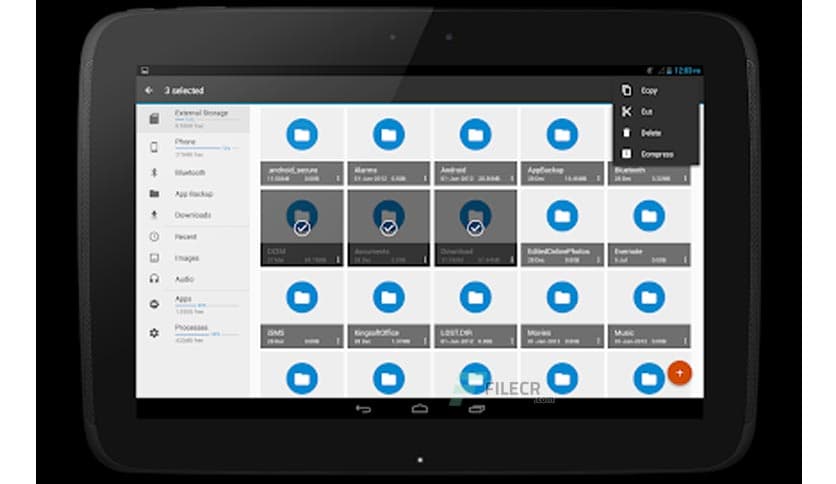Tap the Apps android icon in sidebar
Image resolution: width=836 pixels, height=484 pixels.
154,304
